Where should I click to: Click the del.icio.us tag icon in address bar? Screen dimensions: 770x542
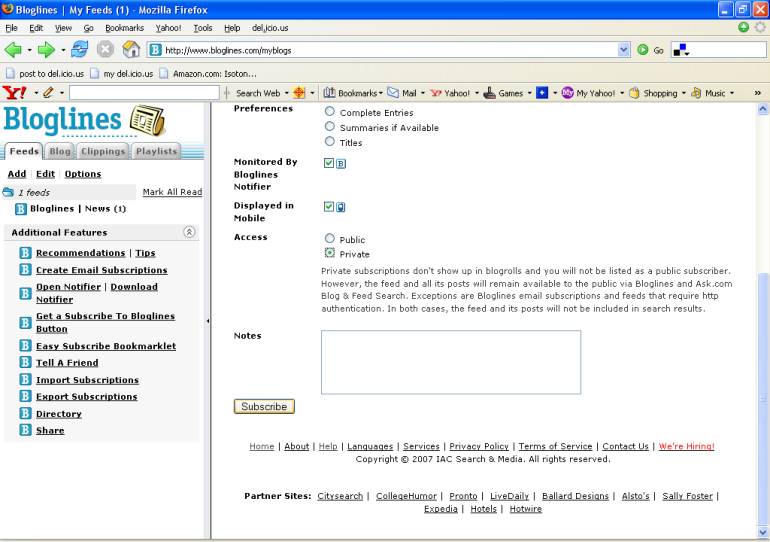pos(680,50)
